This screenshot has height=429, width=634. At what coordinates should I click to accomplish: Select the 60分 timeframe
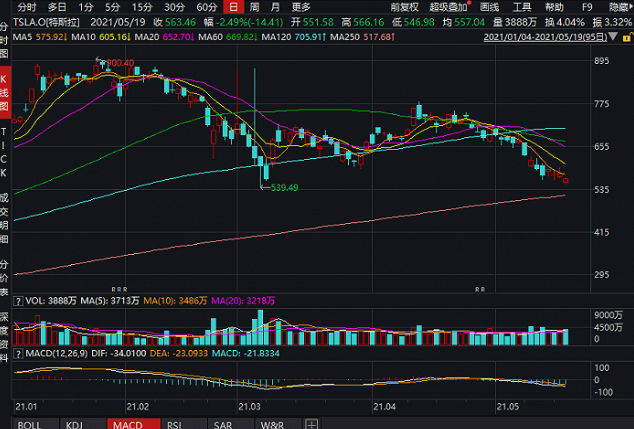207,7
